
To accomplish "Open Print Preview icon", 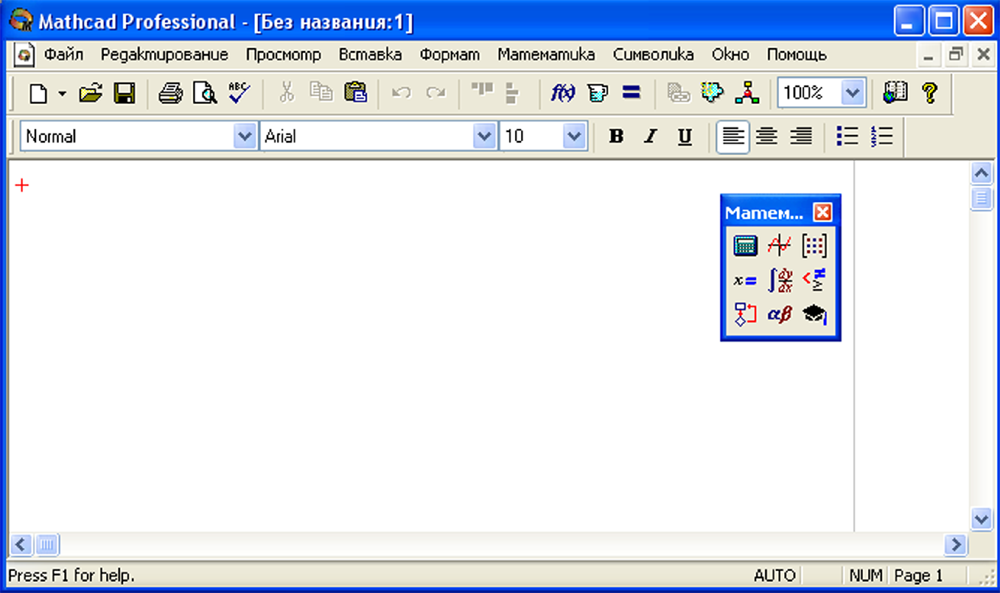I will click(x=205, y=94).
